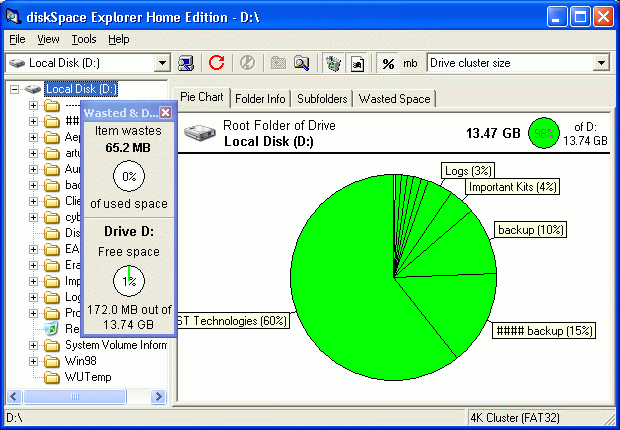
Task: Expand the '-----' folder node
Action: click(x=34, y=105)
